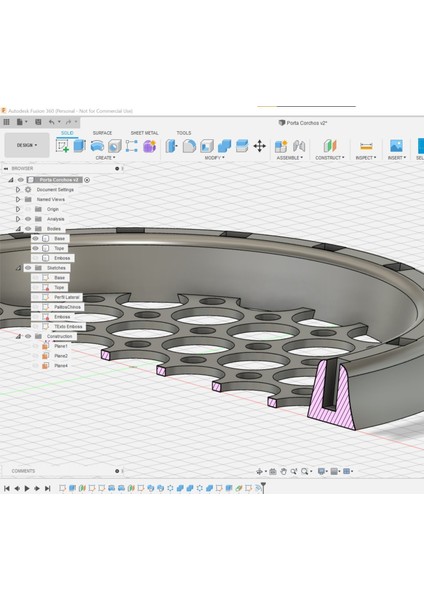Click the Redo arrow
Image resolution: width=424 pixels, height=600 pixels.
68,122
